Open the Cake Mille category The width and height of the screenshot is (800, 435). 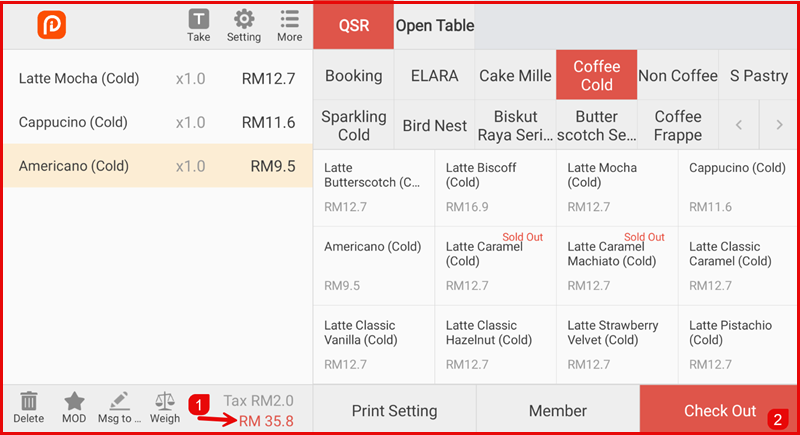pos(515,76)
